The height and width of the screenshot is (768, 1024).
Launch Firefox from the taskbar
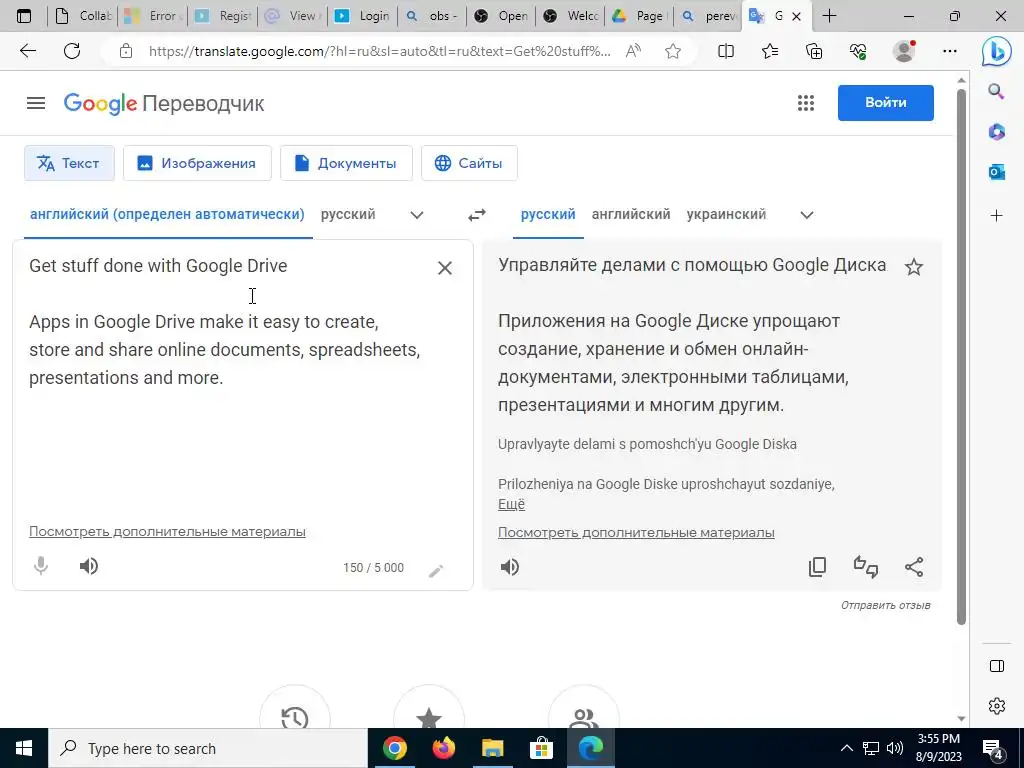(x=443, y=748)
